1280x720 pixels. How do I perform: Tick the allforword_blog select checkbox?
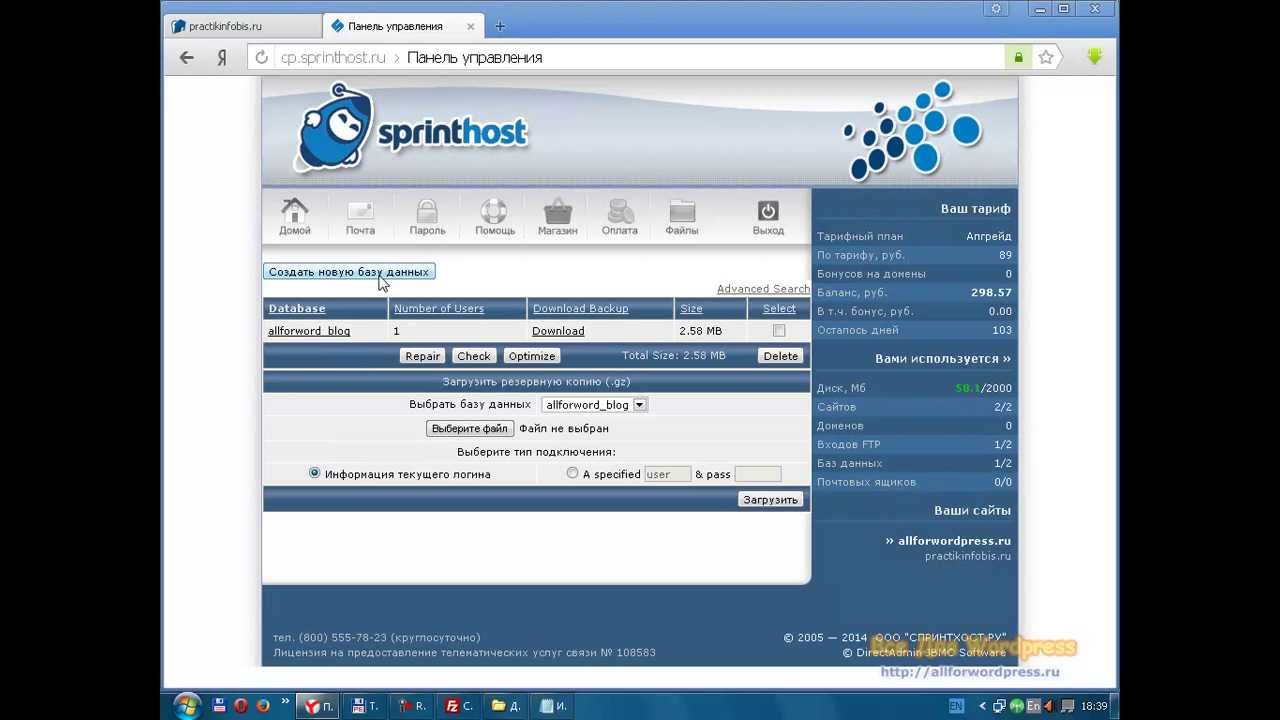tap(779, 331)
